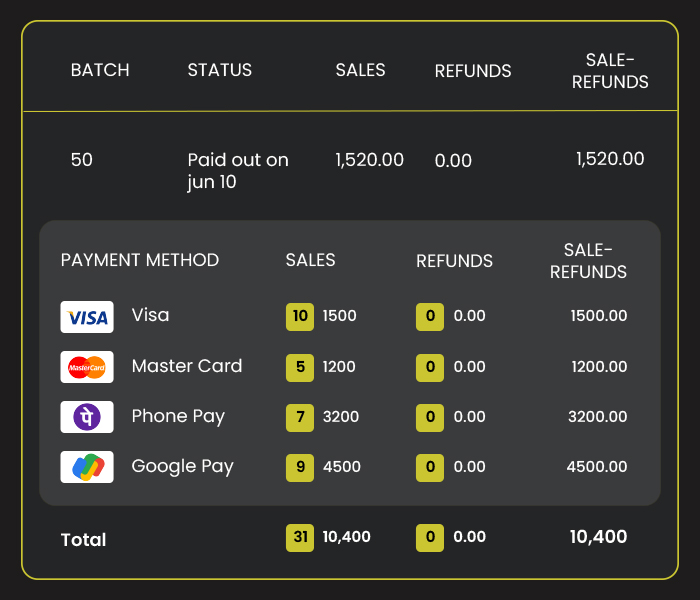Click Master Card sales count badge 5
This screenshot has height=600, width=700.
click(x=299, y=367)
